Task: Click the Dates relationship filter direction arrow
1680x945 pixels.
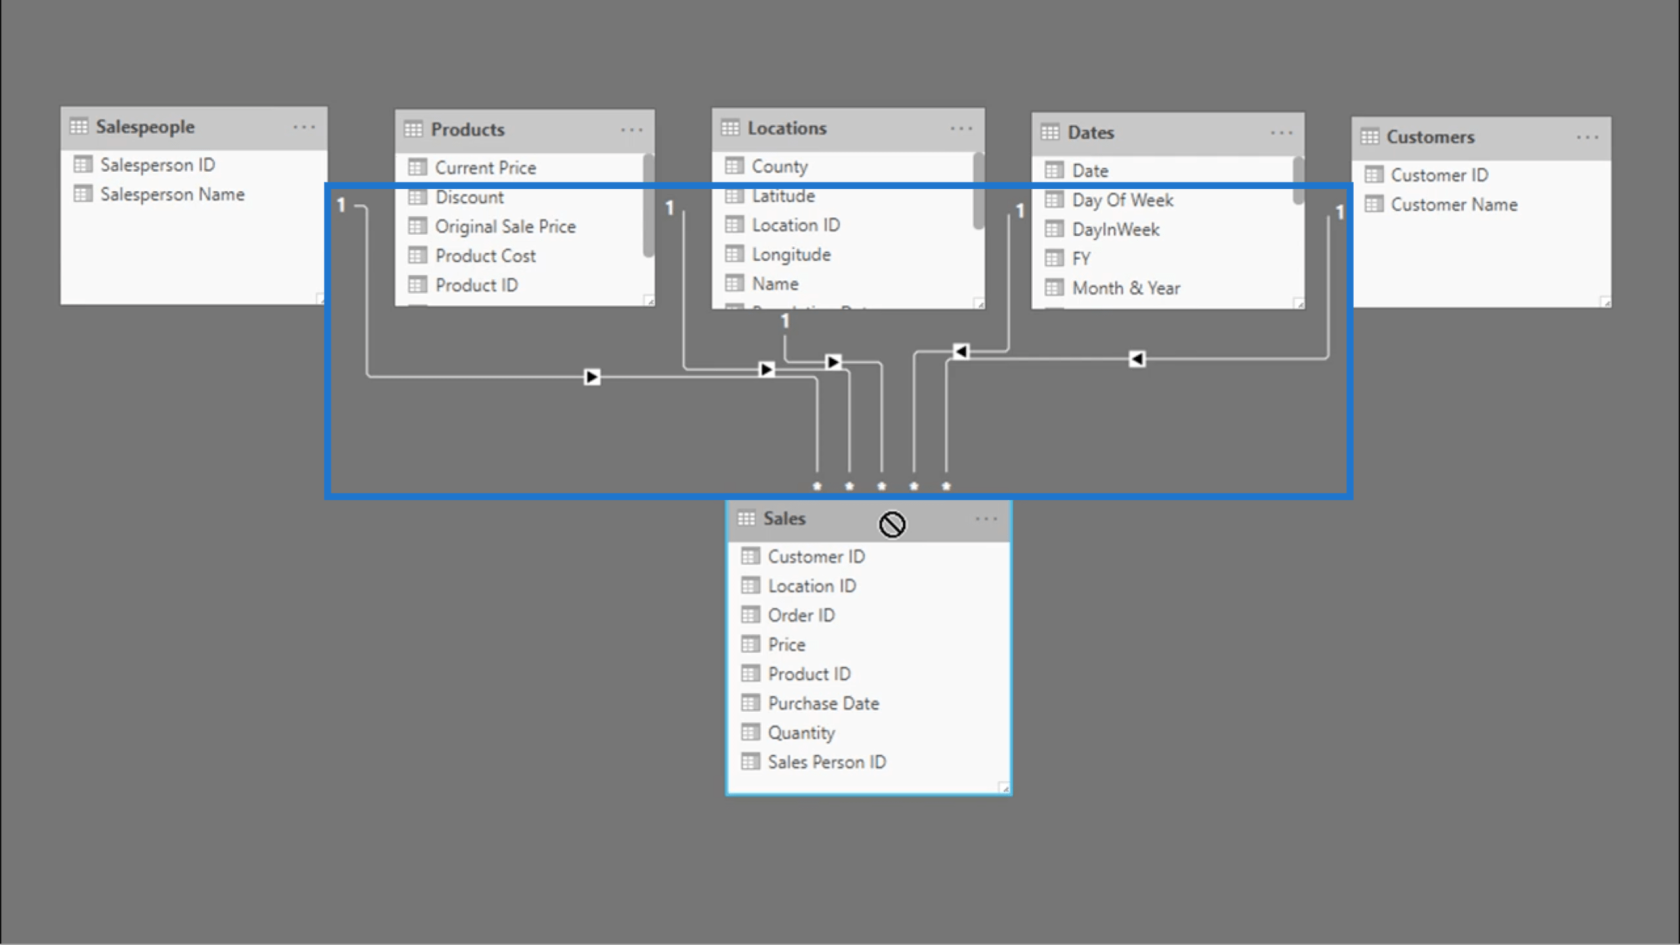Action: click(961, 351)
